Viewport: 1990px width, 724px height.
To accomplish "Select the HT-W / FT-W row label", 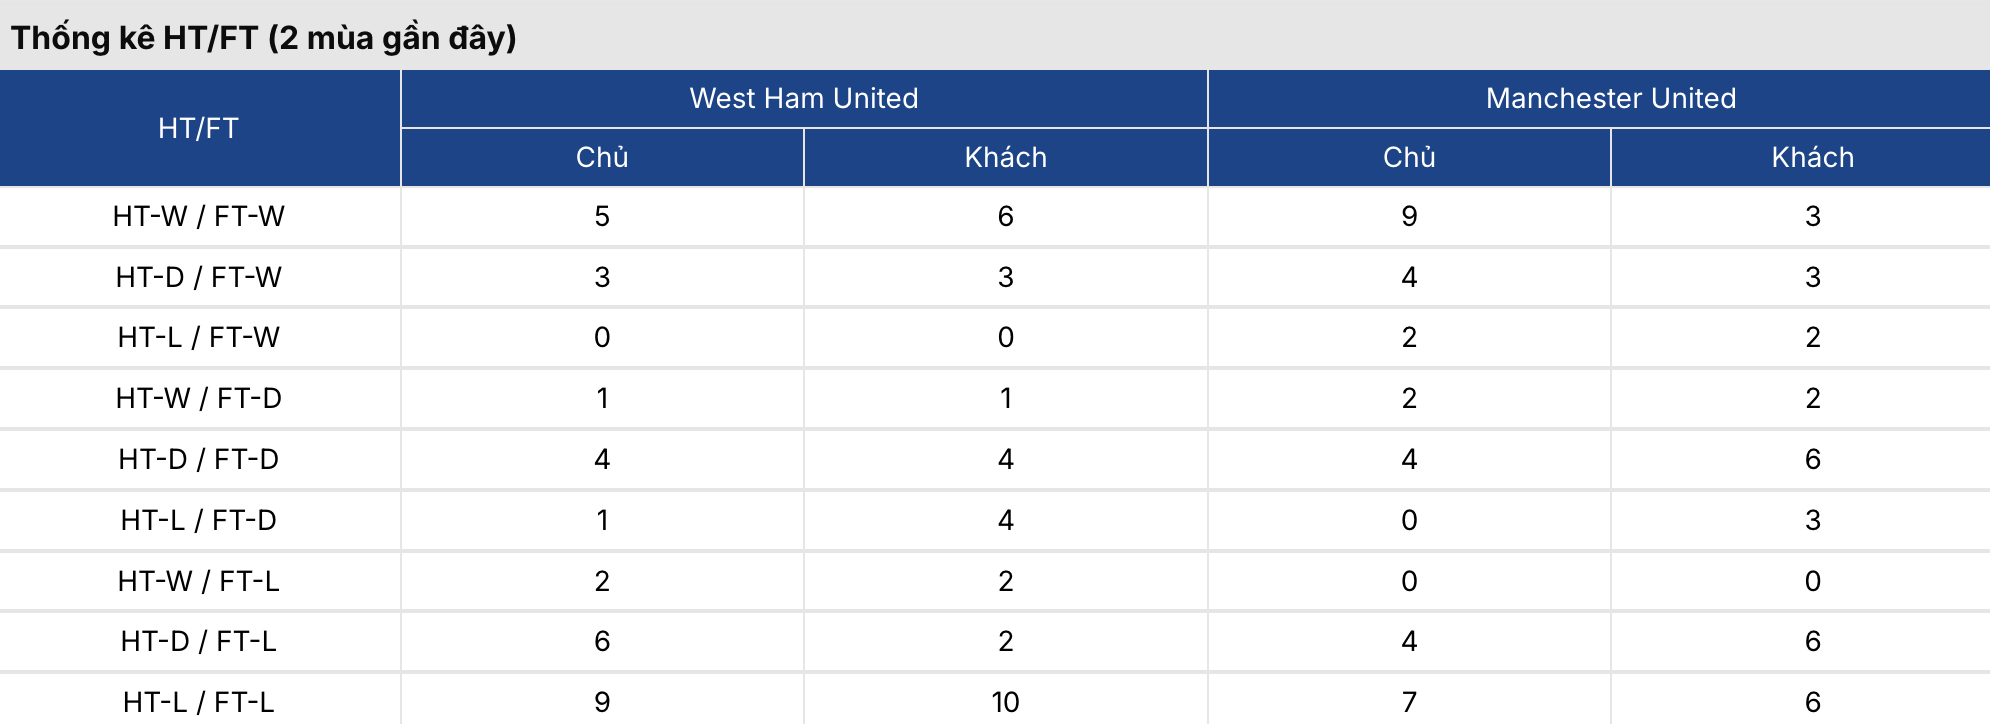I will [x=198, y=216].
